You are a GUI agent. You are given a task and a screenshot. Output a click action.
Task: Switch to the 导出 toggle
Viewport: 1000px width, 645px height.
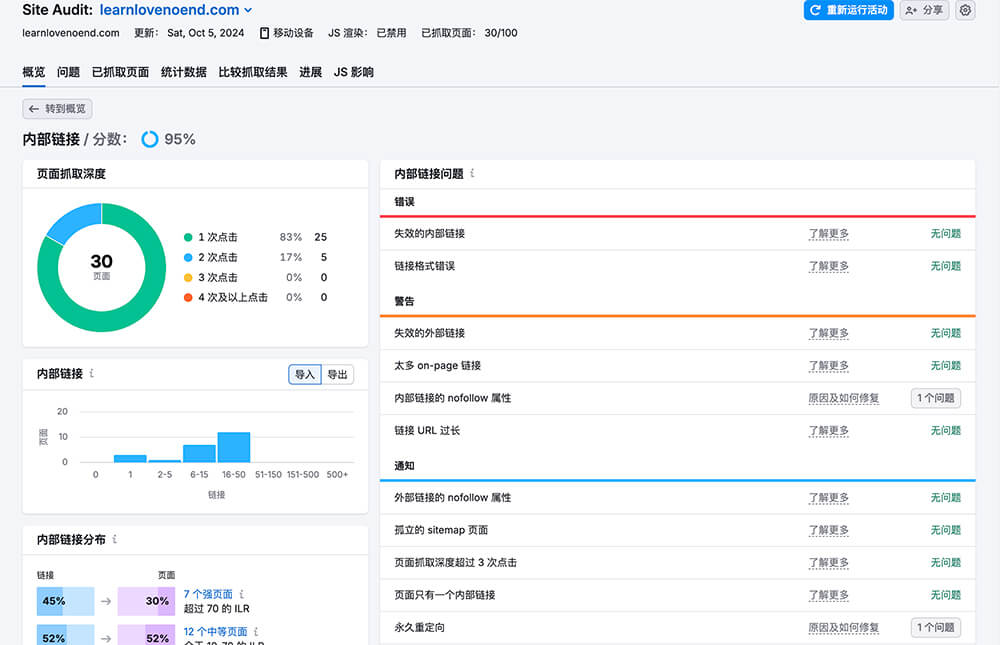click(337, 374)
